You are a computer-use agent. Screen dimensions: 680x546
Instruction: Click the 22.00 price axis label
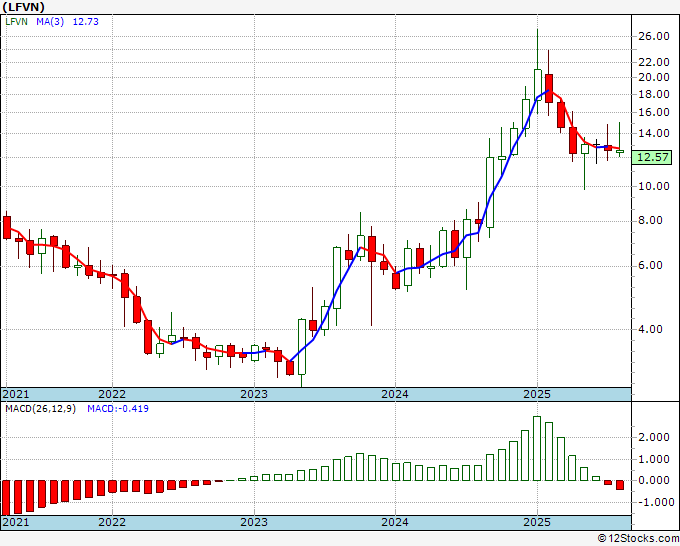coord(654,62)
